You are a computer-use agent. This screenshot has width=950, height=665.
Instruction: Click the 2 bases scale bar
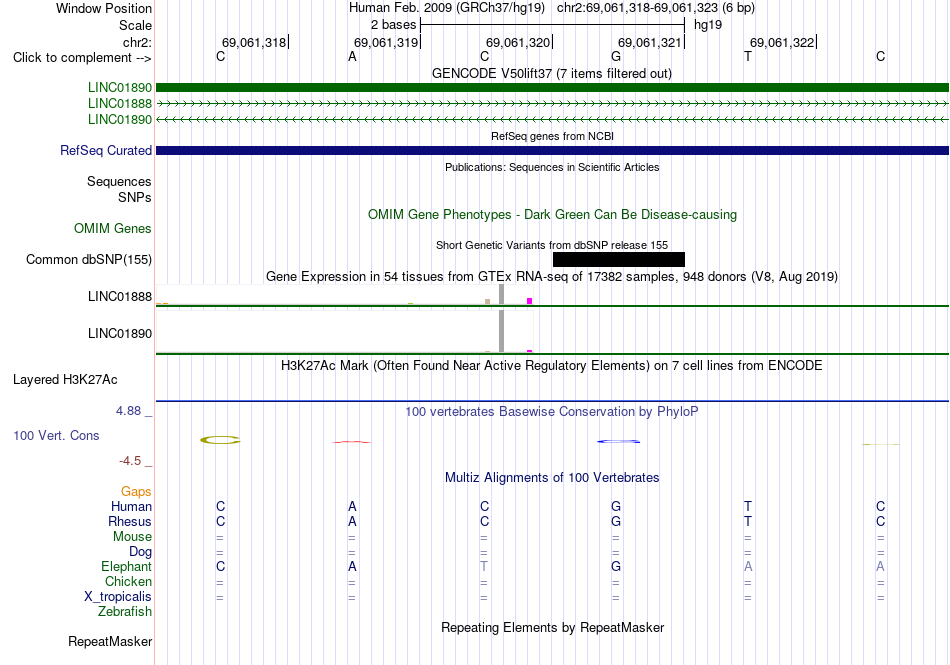point(552,25)
